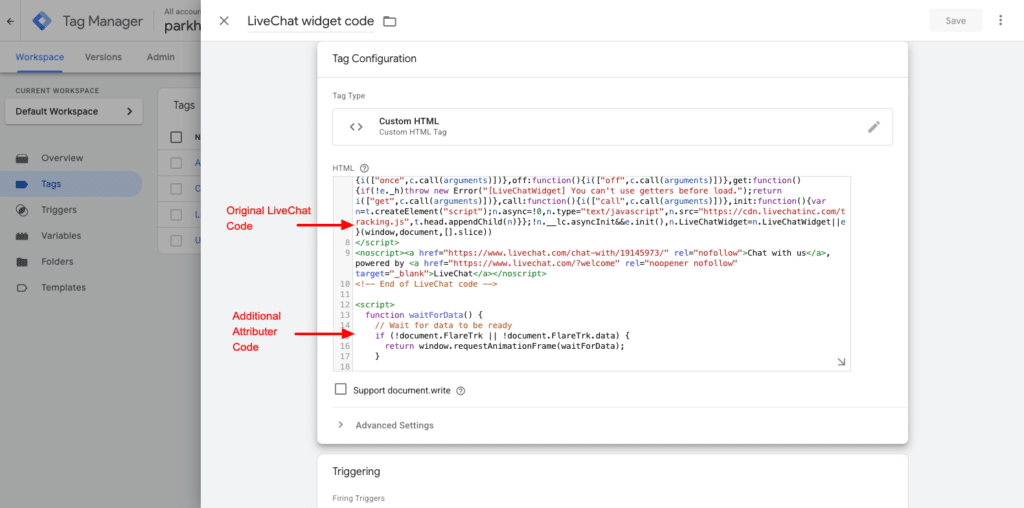Check the first tag row checkbox
Viewport: 1024px width, 508px height.
(176, 163)
